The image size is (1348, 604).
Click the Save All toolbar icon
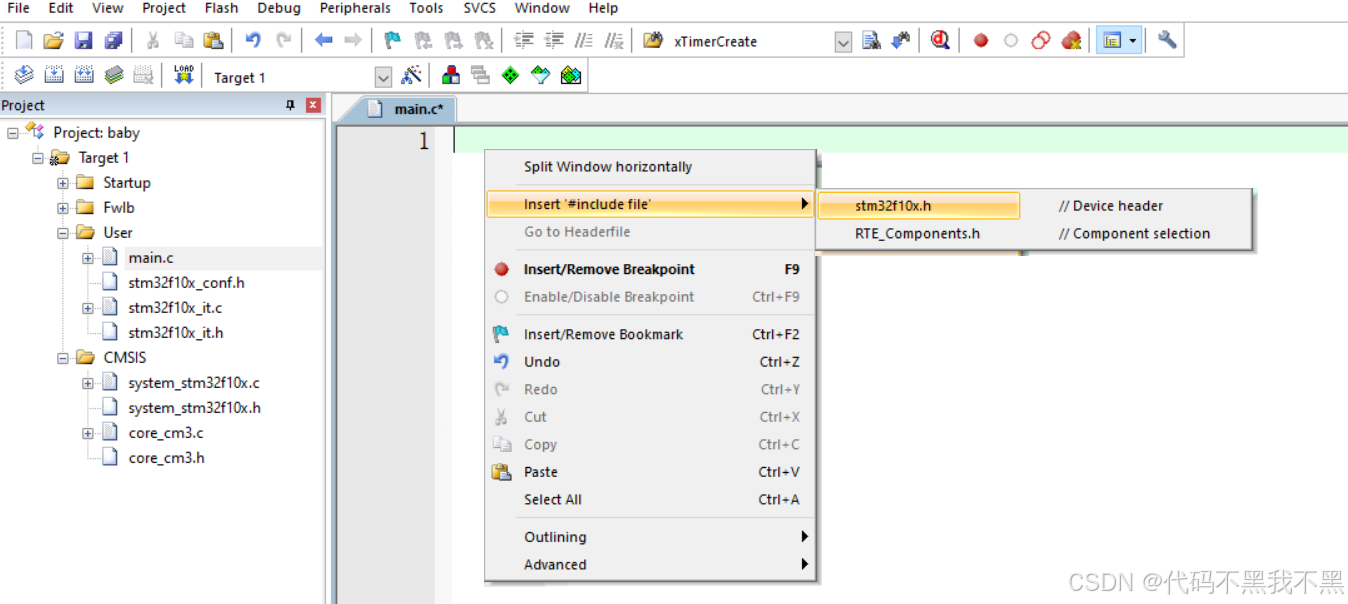113,41
